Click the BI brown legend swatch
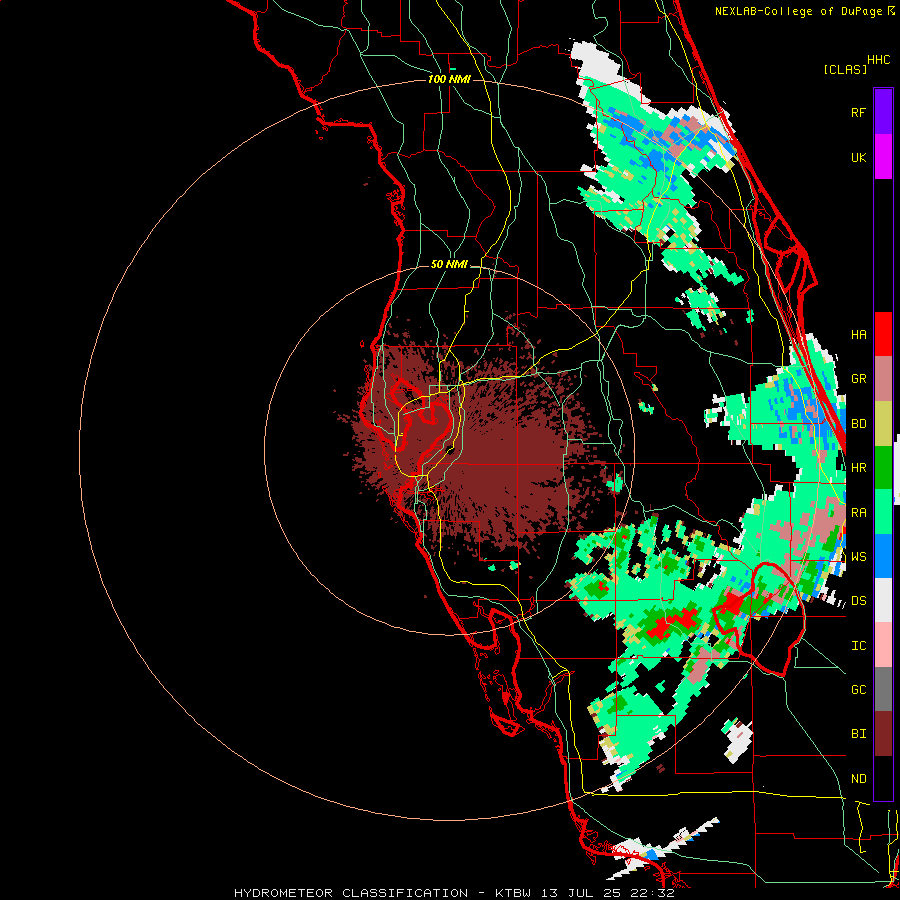The height and width of the screenshot is (900, 900). [x=883, y=734]
